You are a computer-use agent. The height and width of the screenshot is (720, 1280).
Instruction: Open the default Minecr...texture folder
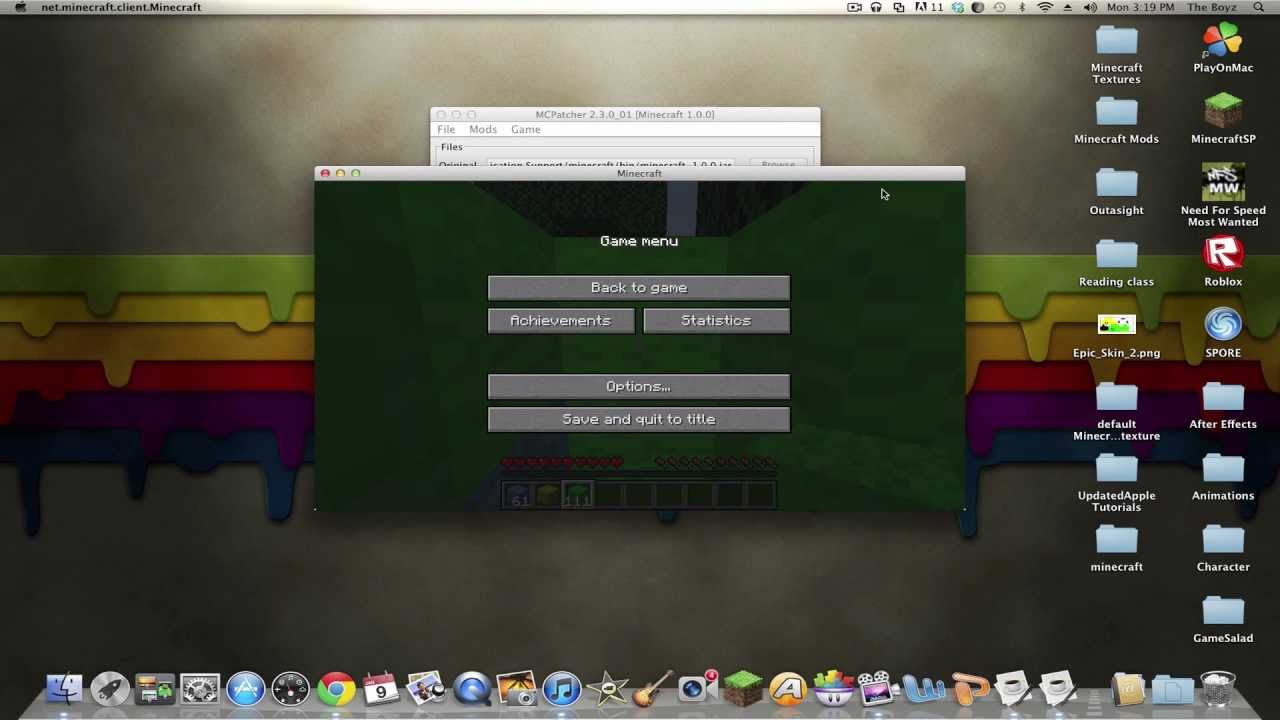[1116, 411]
